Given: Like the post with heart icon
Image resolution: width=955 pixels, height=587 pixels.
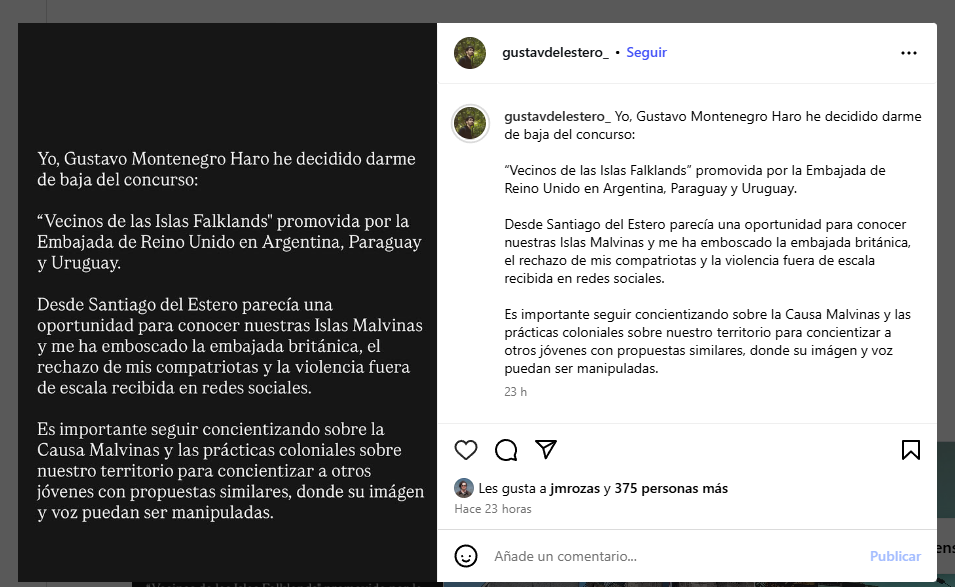Looking at the screenshot, I should [x=466, y=450].
